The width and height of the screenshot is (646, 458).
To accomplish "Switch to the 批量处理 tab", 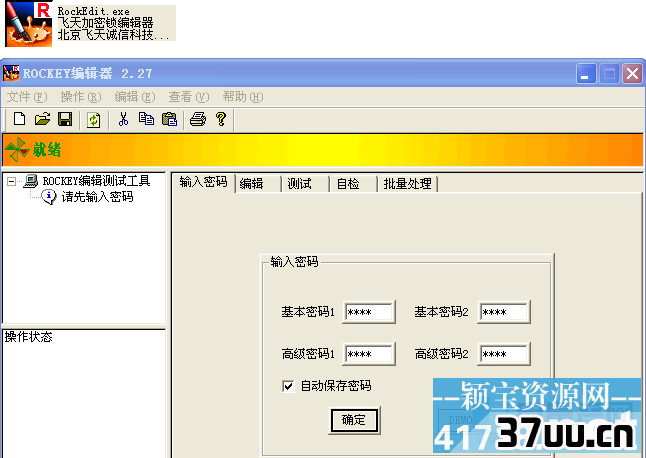I will point(407,184).
